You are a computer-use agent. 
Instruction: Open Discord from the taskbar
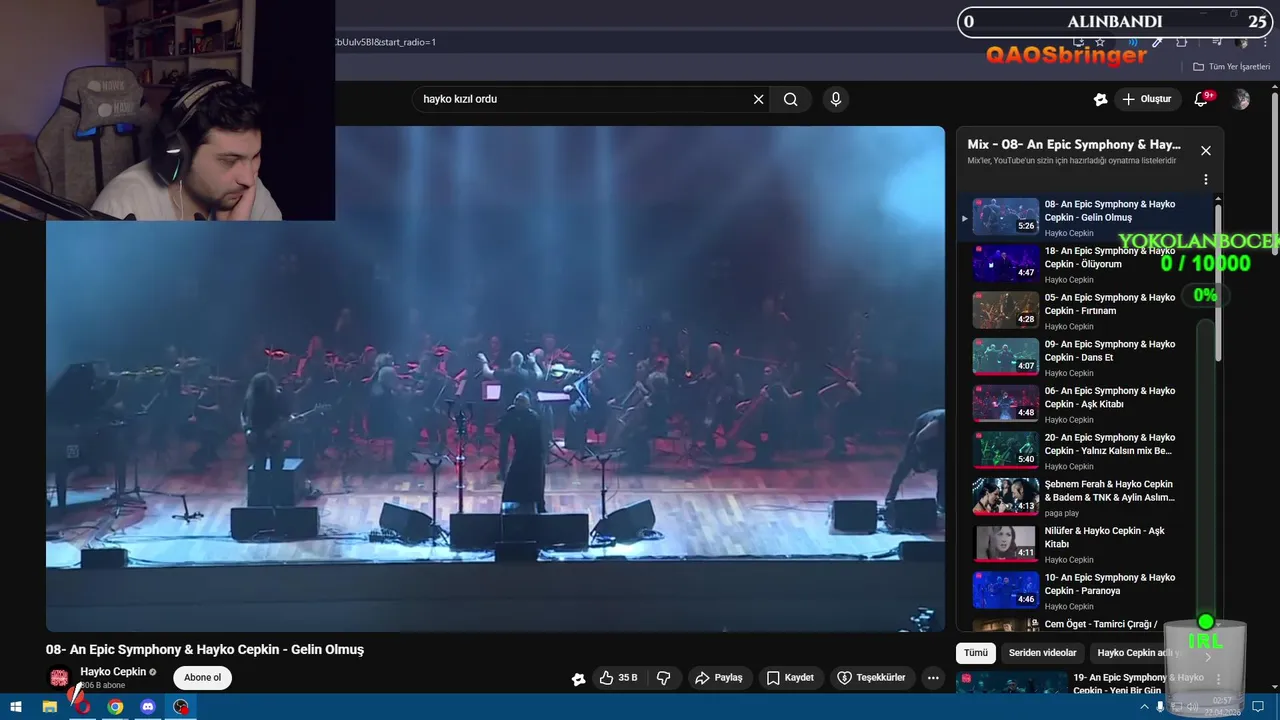click(148, 707)
